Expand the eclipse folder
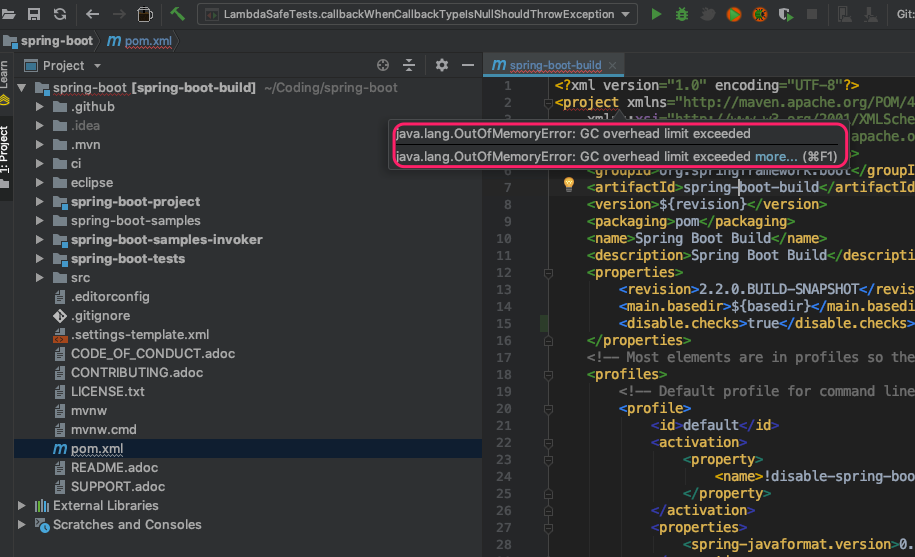 click(40, 183)
